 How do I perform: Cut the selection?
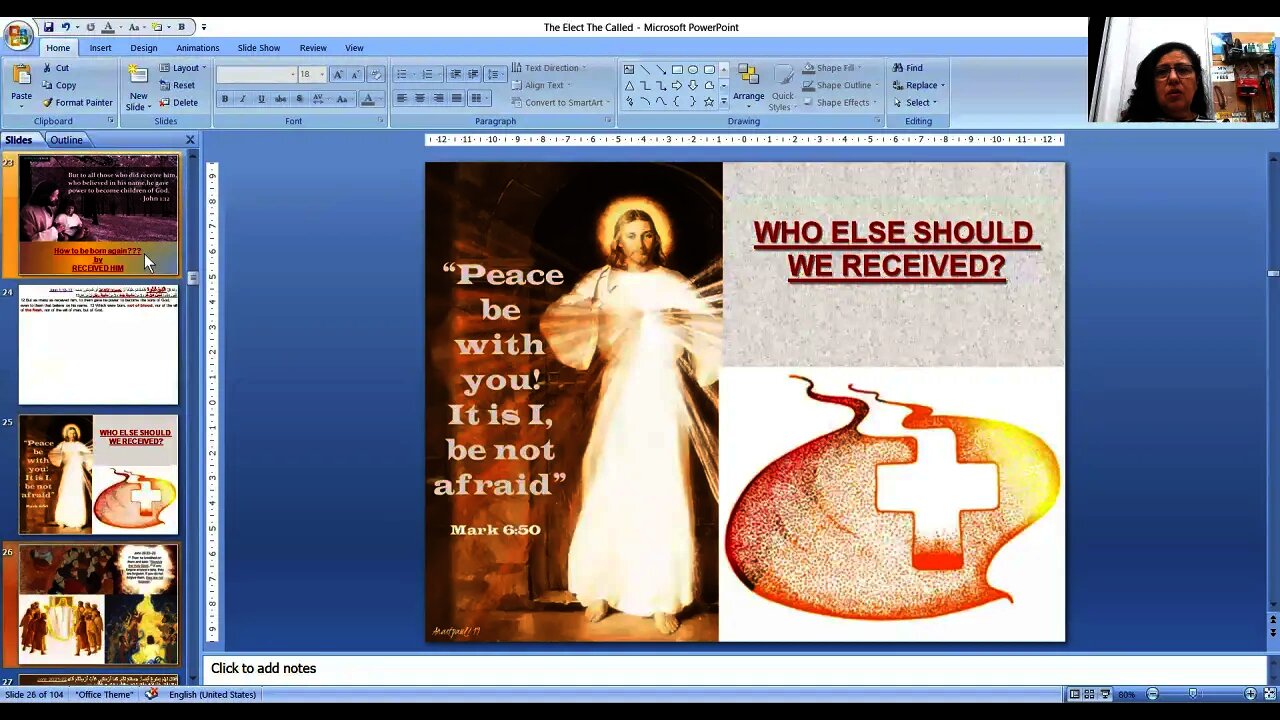pyautogui.click(x=56, y=68)
